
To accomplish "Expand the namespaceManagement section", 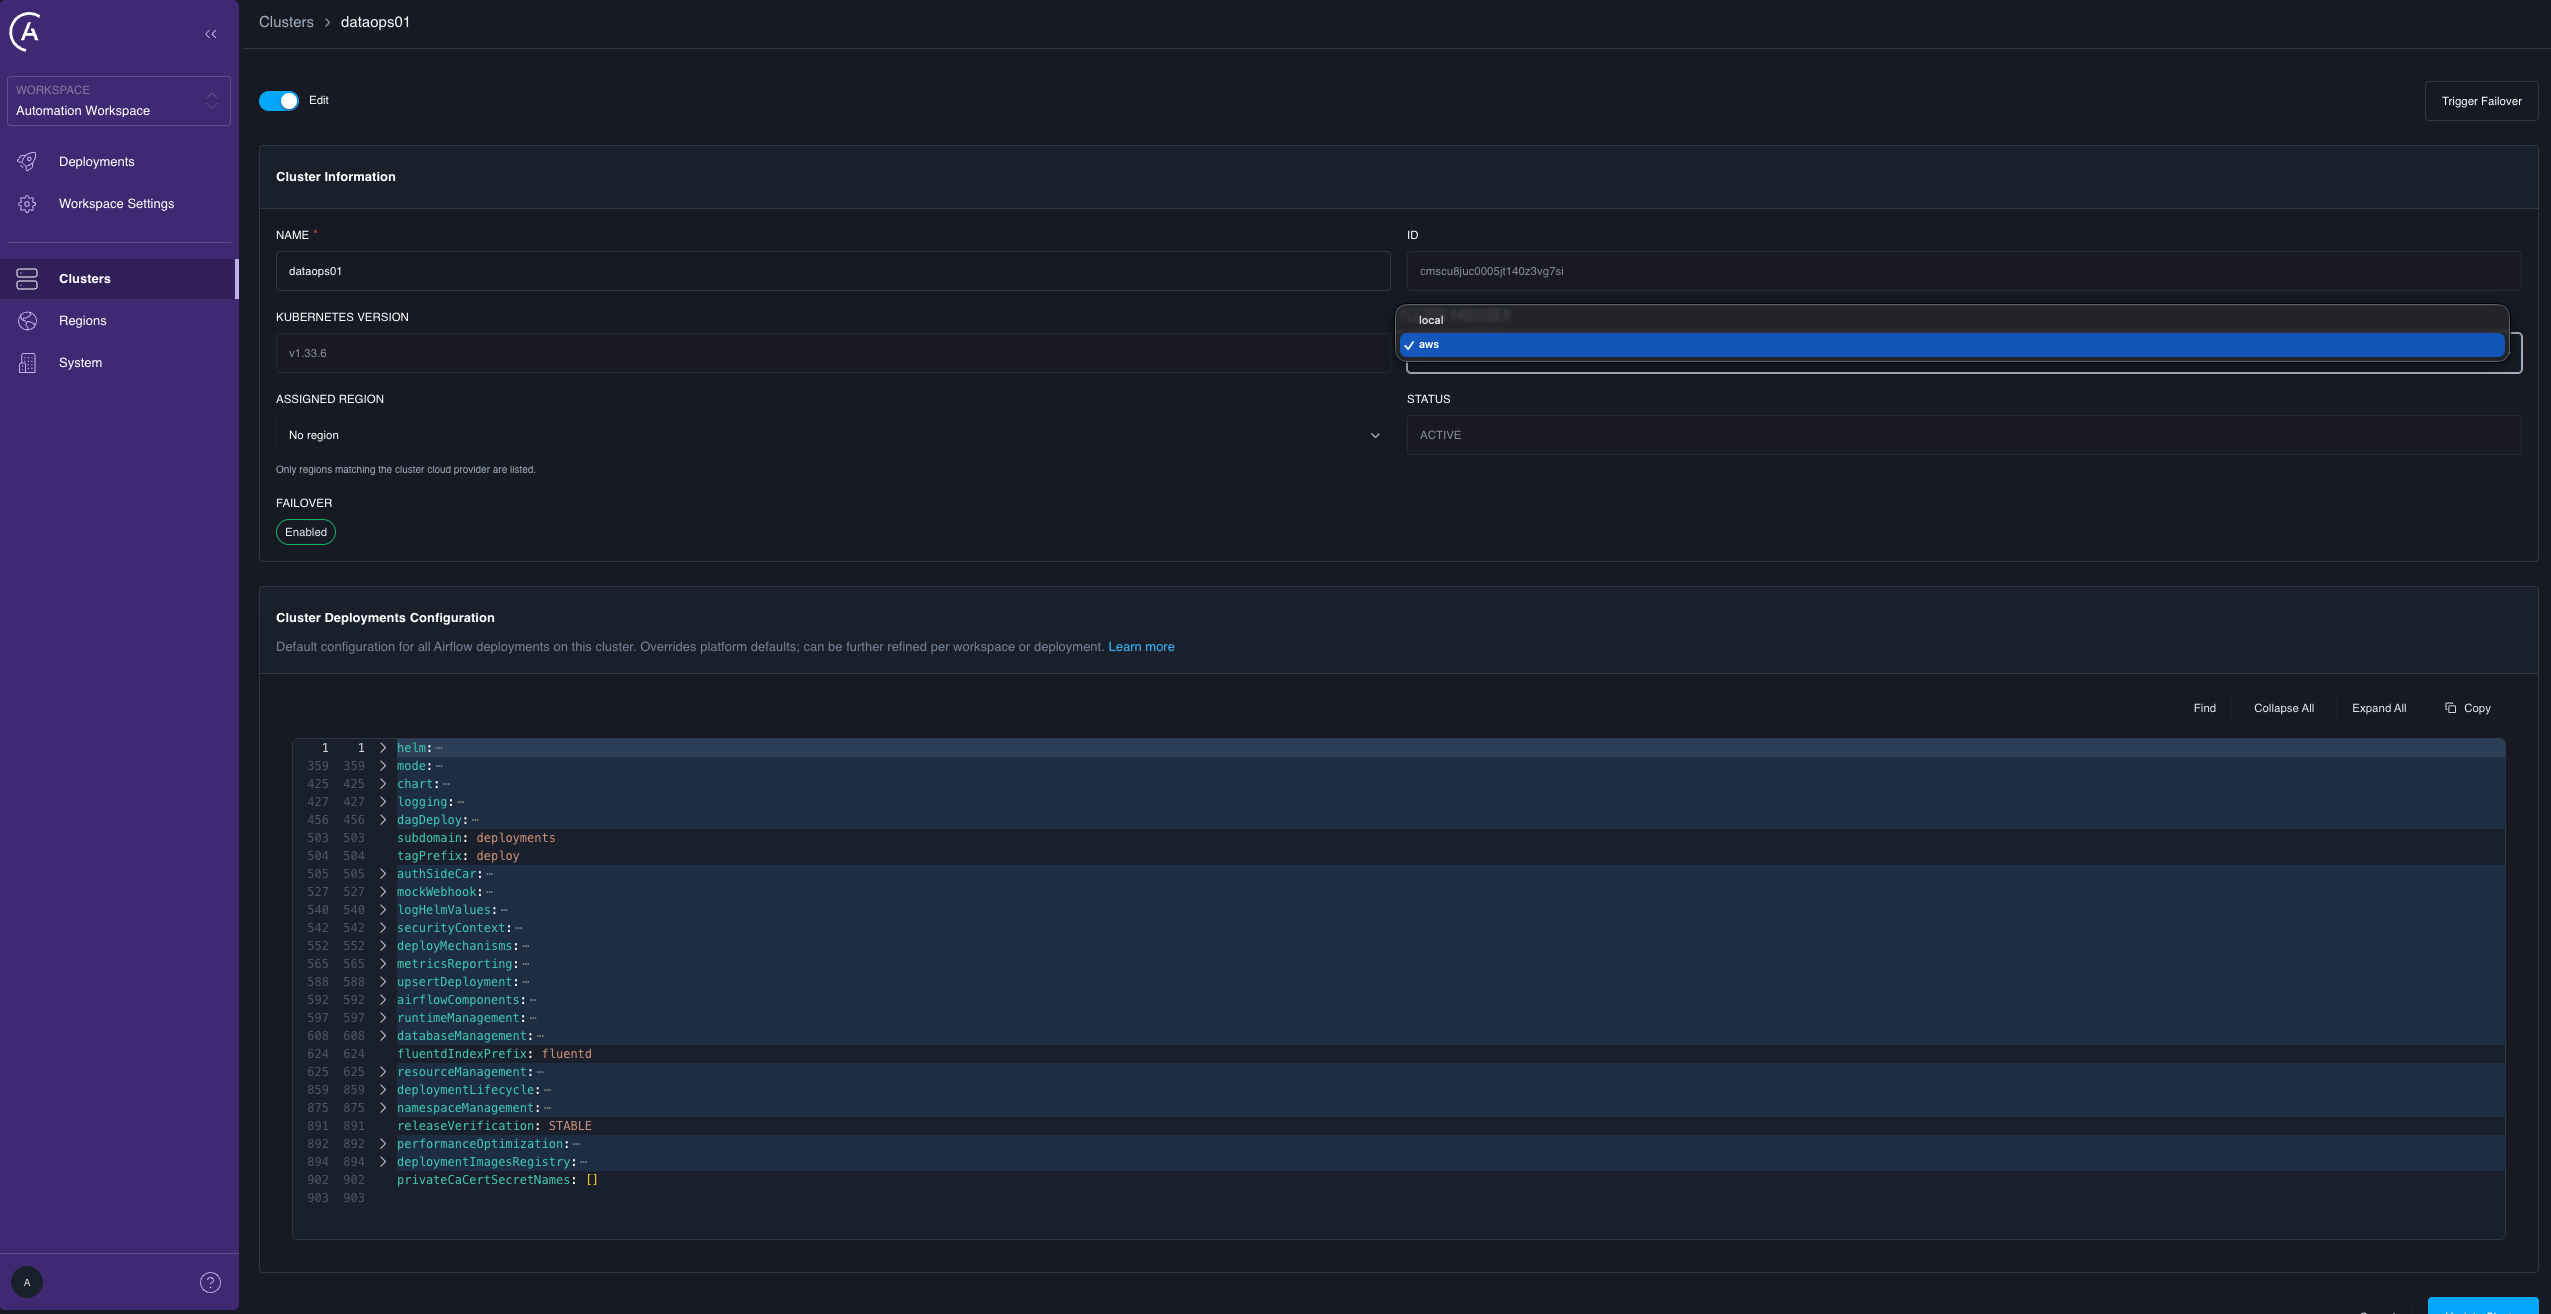I will click(x=383, y=1108).
